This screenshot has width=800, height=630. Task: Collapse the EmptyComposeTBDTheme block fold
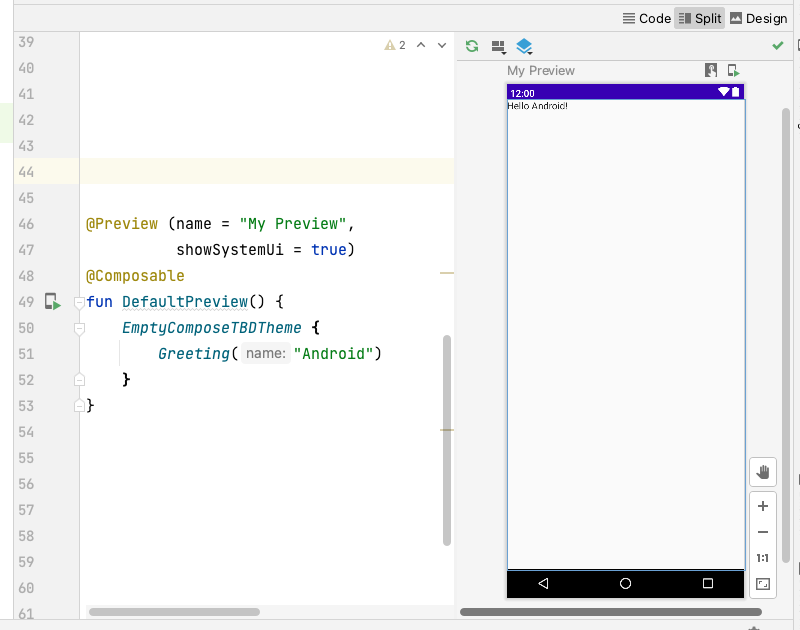point(80,328)
